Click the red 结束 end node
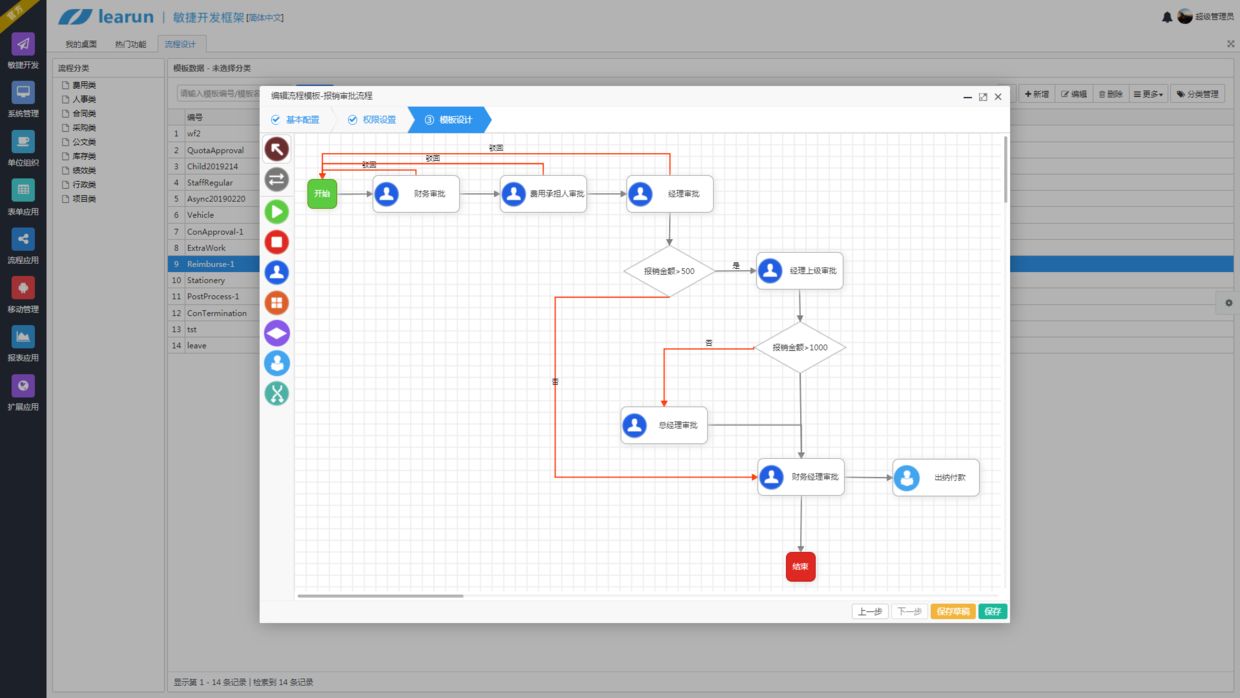 click(x=800, y=566)
